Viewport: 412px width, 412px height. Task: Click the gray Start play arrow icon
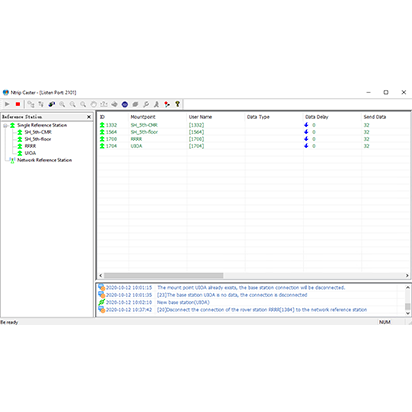tap(7, 104)
